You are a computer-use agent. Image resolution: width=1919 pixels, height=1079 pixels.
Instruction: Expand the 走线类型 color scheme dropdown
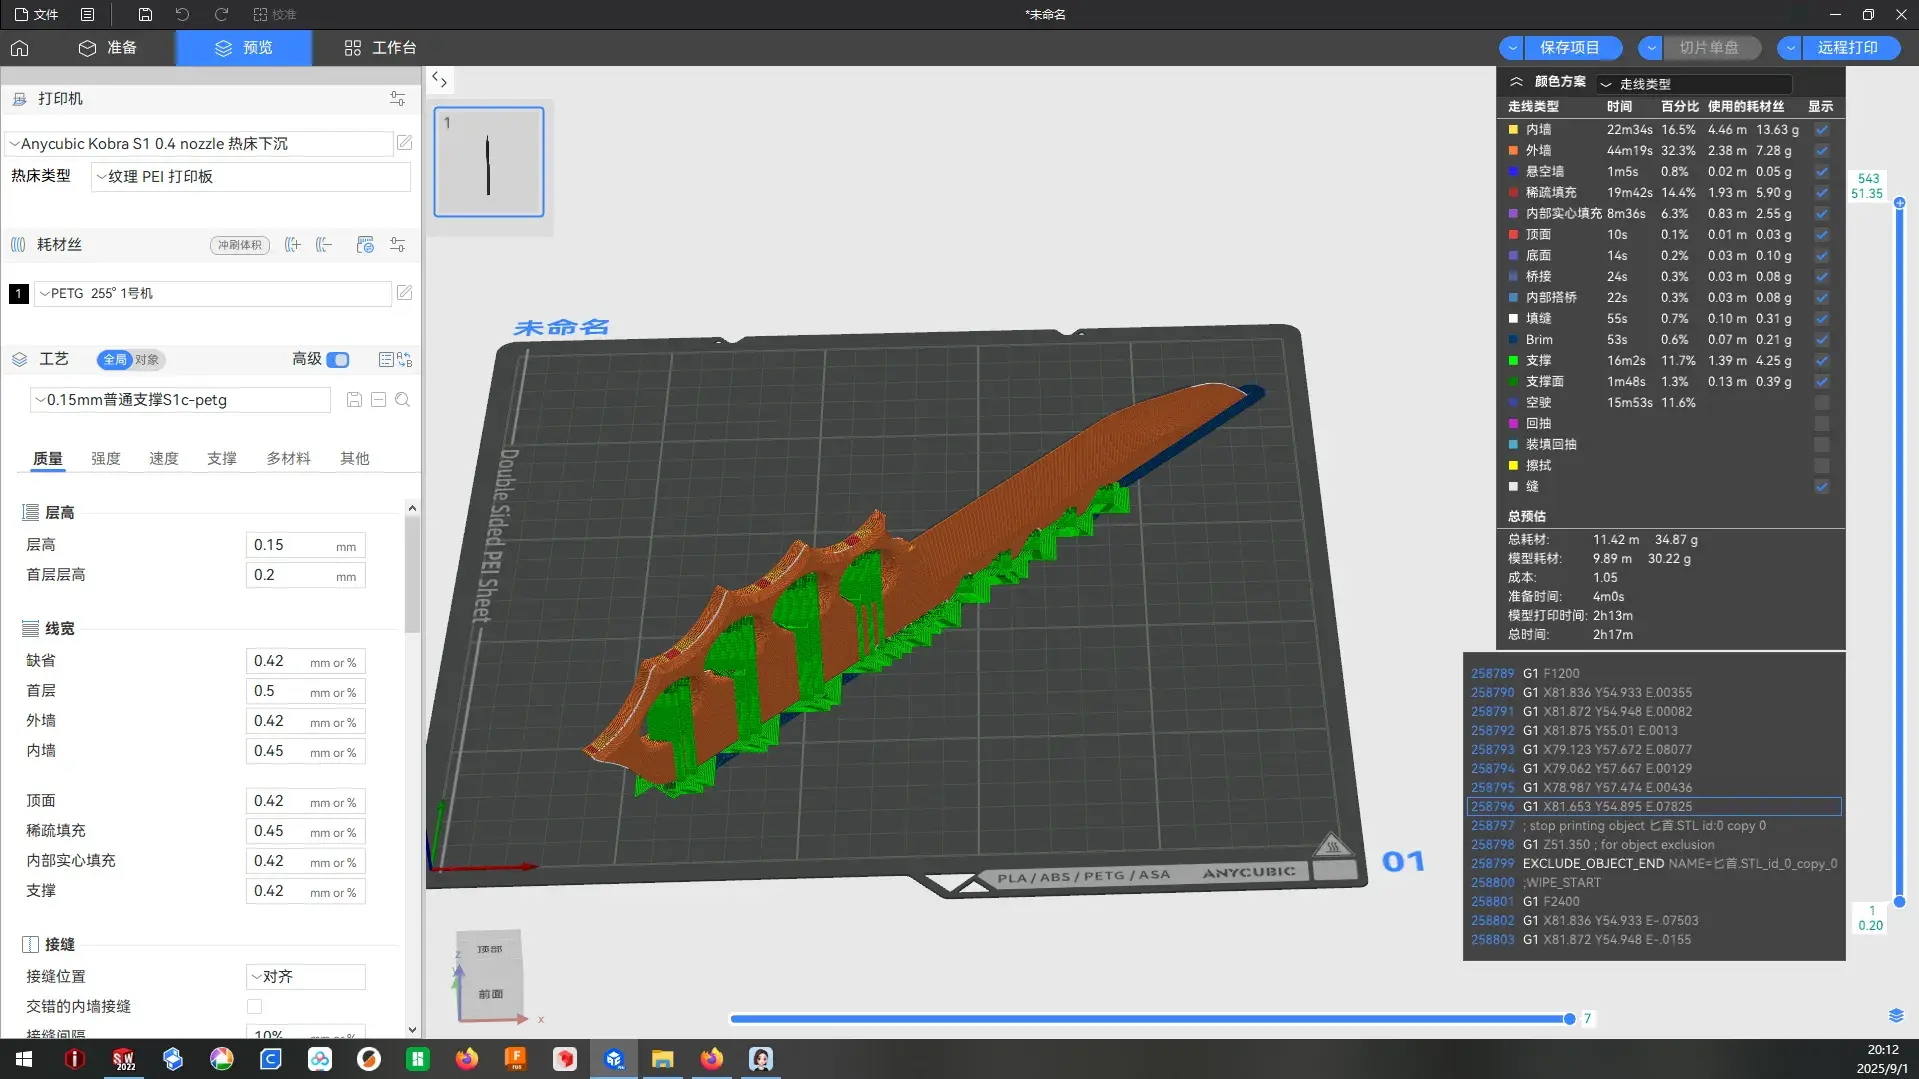1694,84
